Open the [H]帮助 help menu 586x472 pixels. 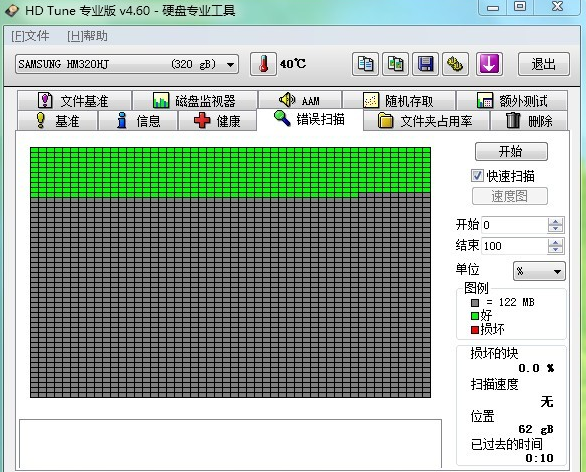pos(87,36)
